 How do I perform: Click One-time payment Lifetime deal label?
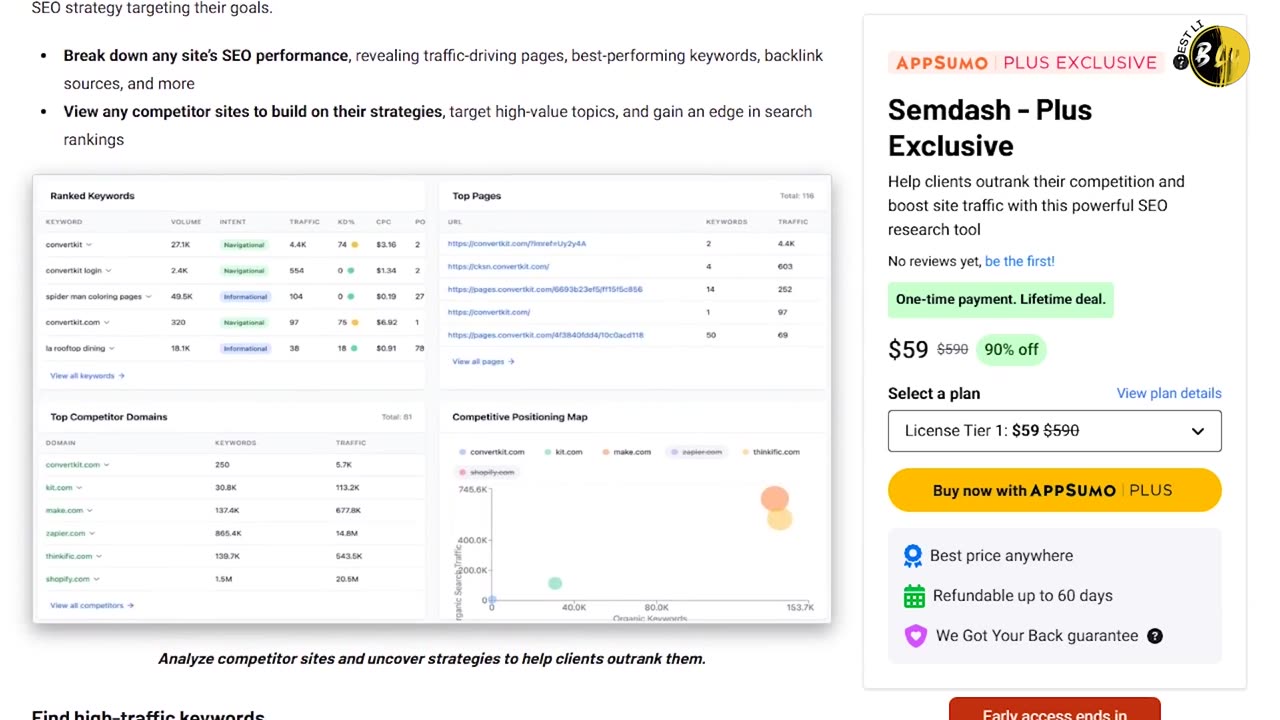click(1000, 299)
